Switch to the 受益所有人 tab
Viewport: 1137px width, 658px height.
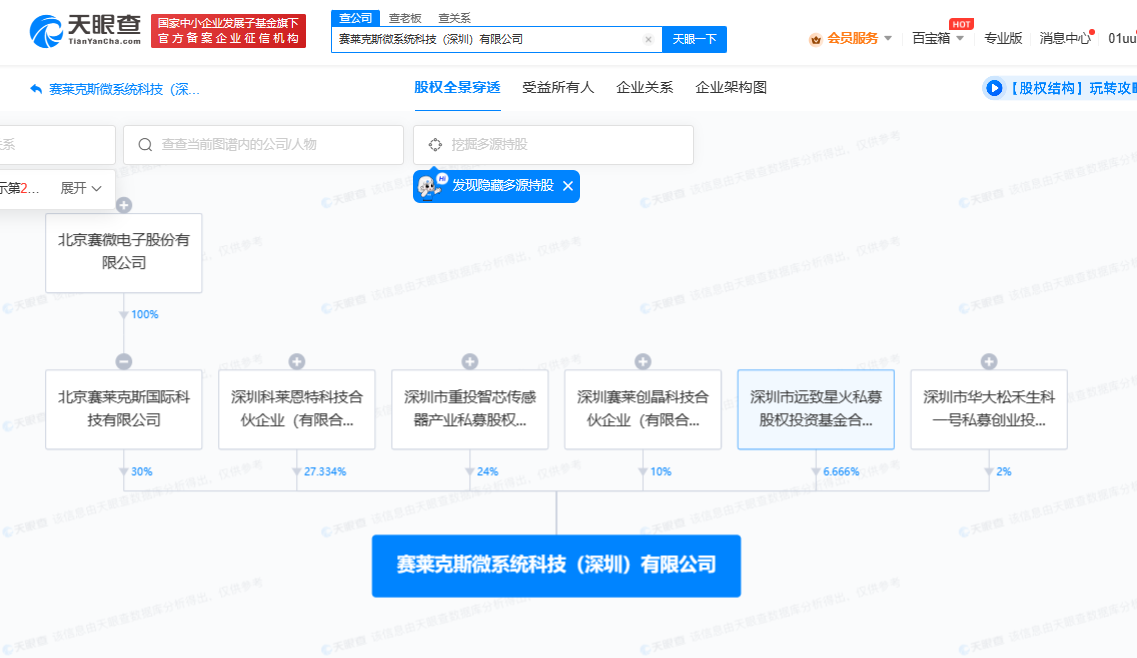tap(558, 88)
